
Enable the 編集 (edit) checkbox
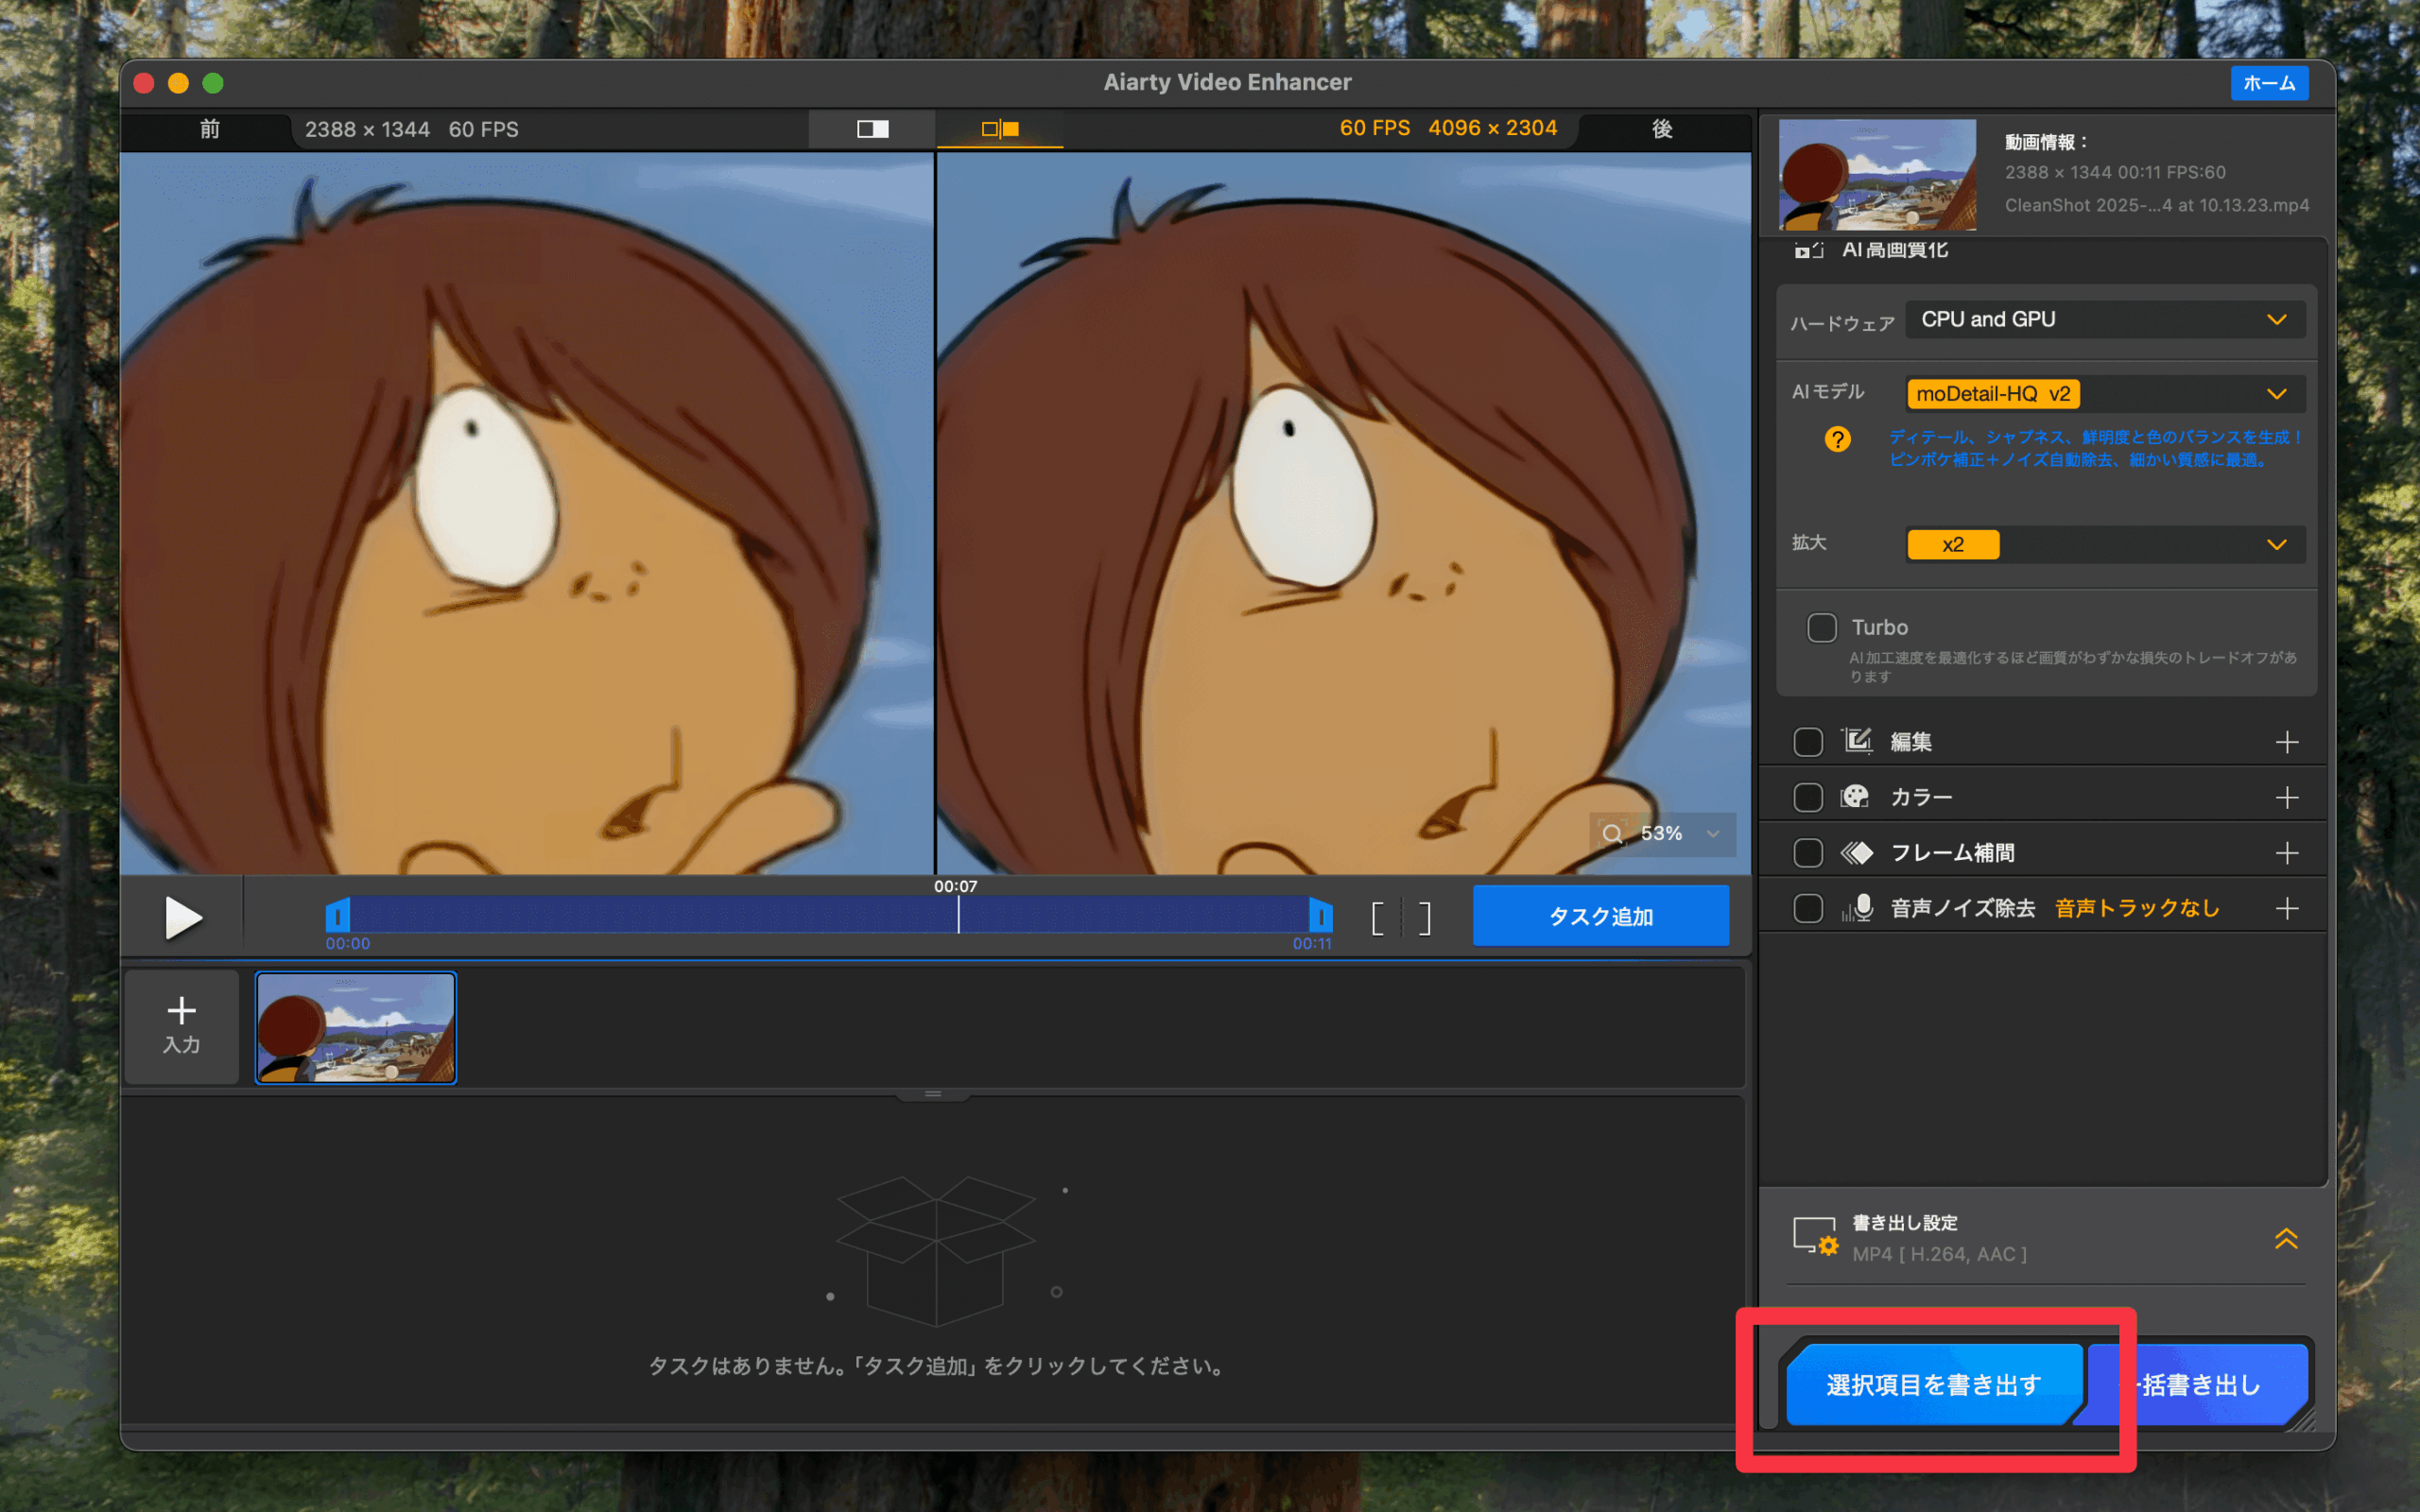point(1807,742)
